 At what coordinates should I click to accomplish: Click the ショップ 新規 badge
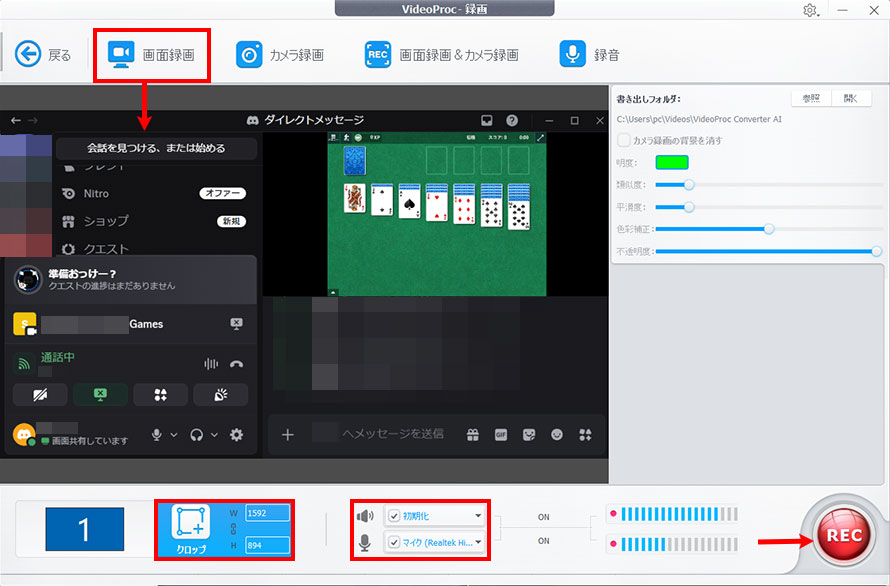point(232,221)
